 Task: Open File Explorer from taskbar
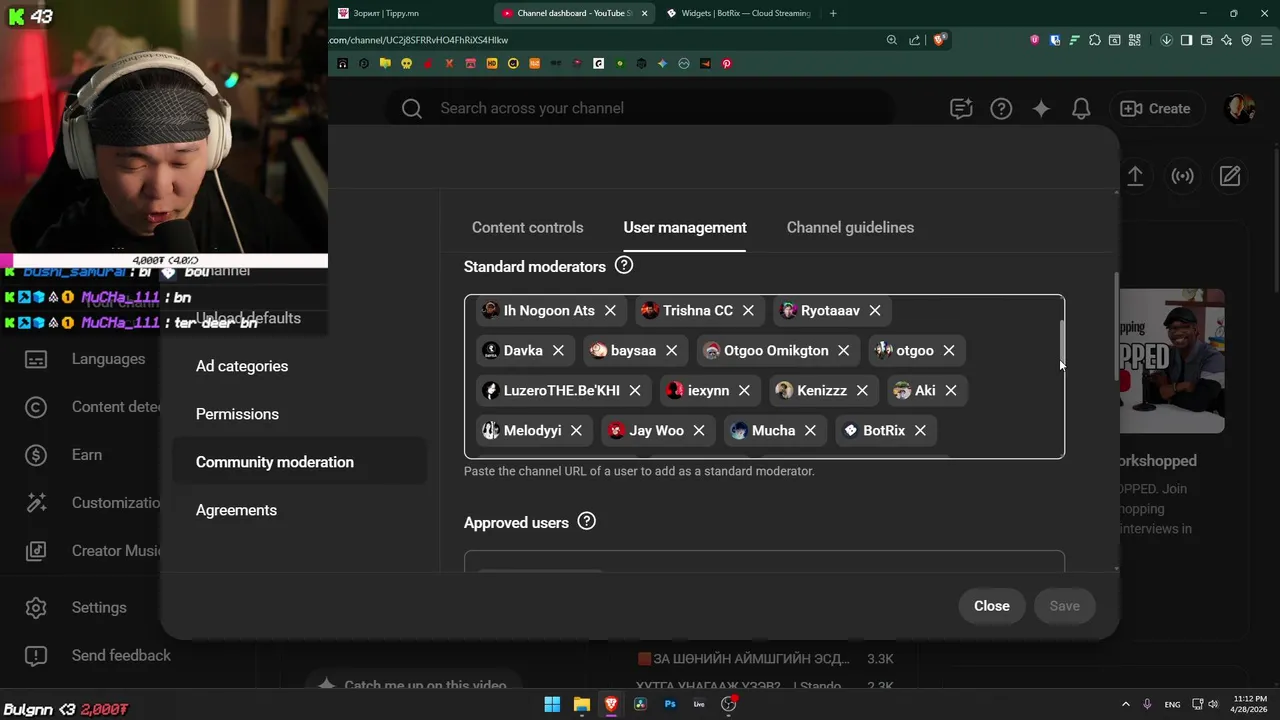click(x=581, y=704)
